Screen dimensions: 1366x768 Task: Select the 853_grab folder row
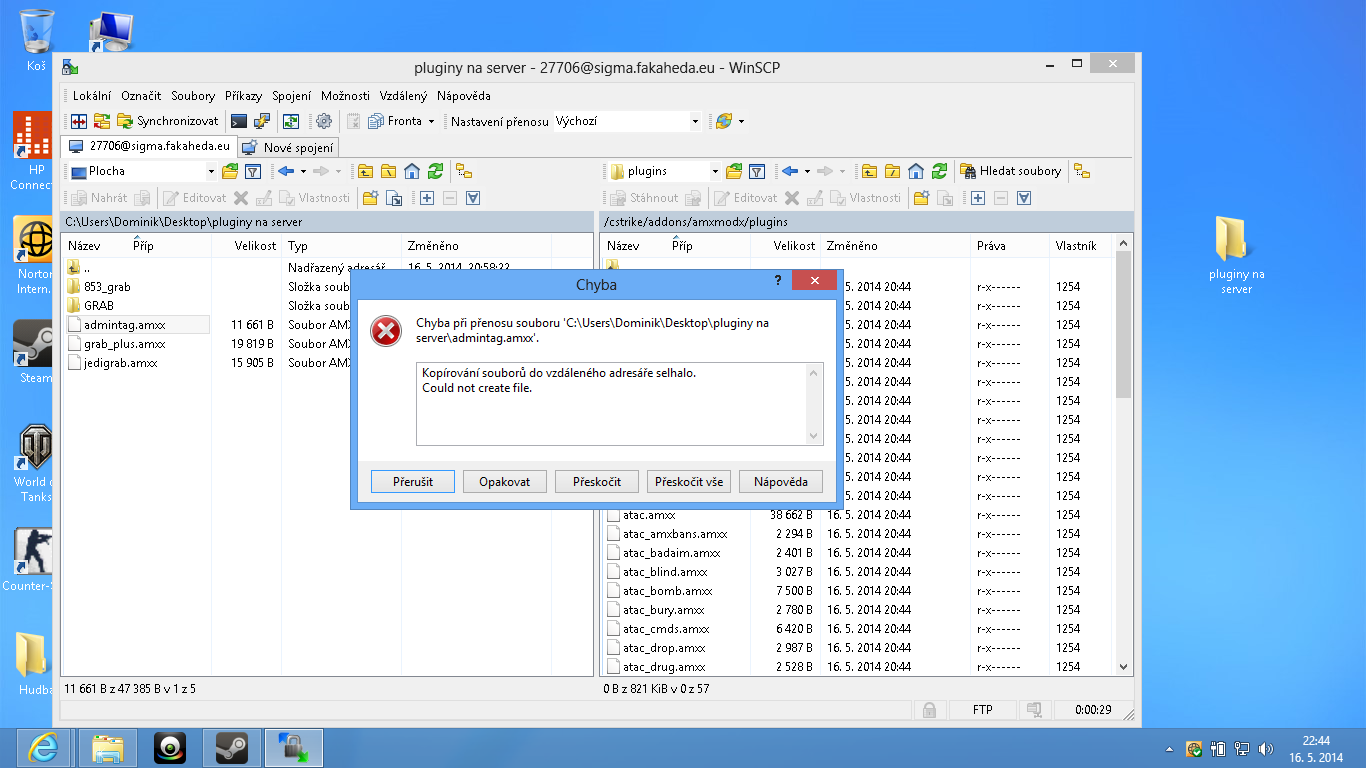click(x=107, y=287)
